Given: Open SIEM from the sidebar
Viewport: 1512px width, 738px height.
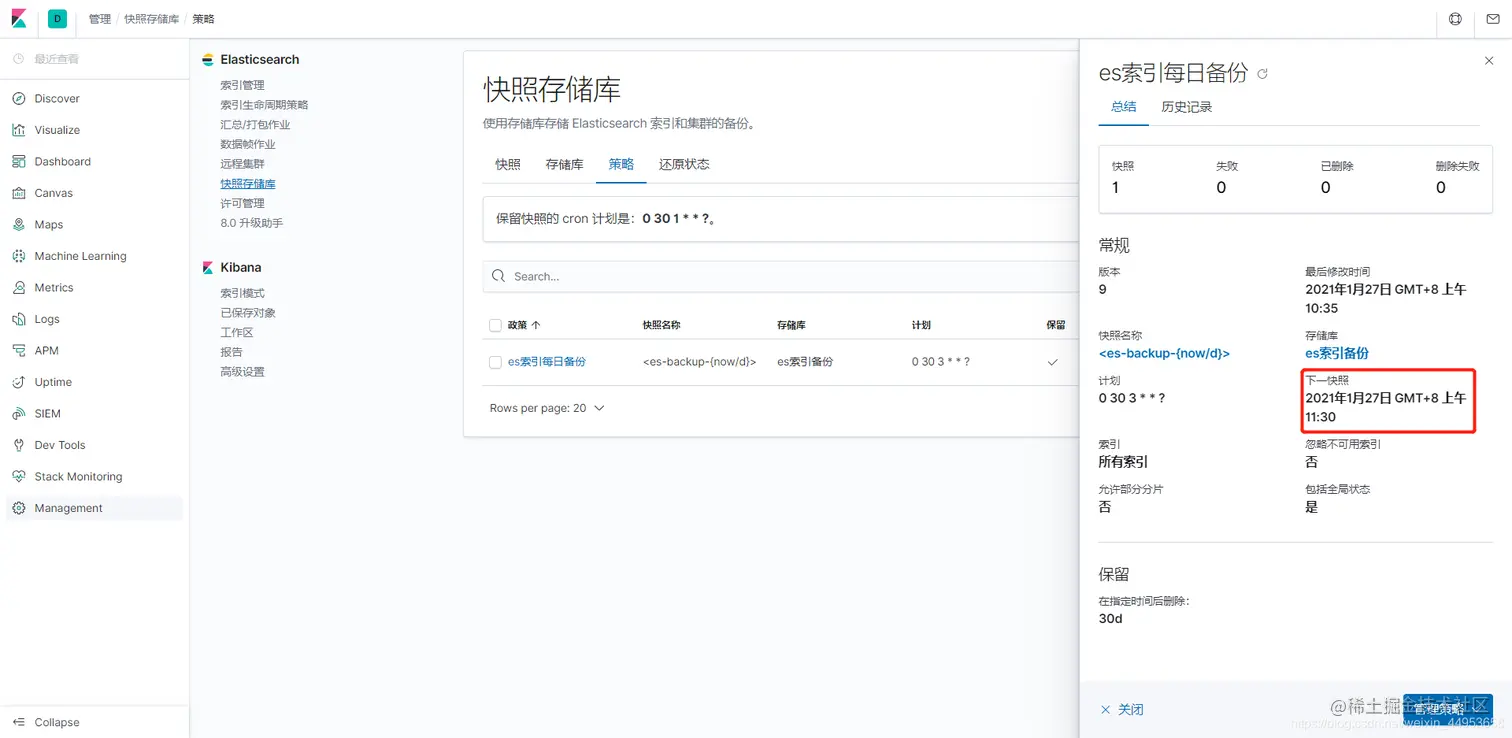Looking at the screenshot, I should pos(47,414).
